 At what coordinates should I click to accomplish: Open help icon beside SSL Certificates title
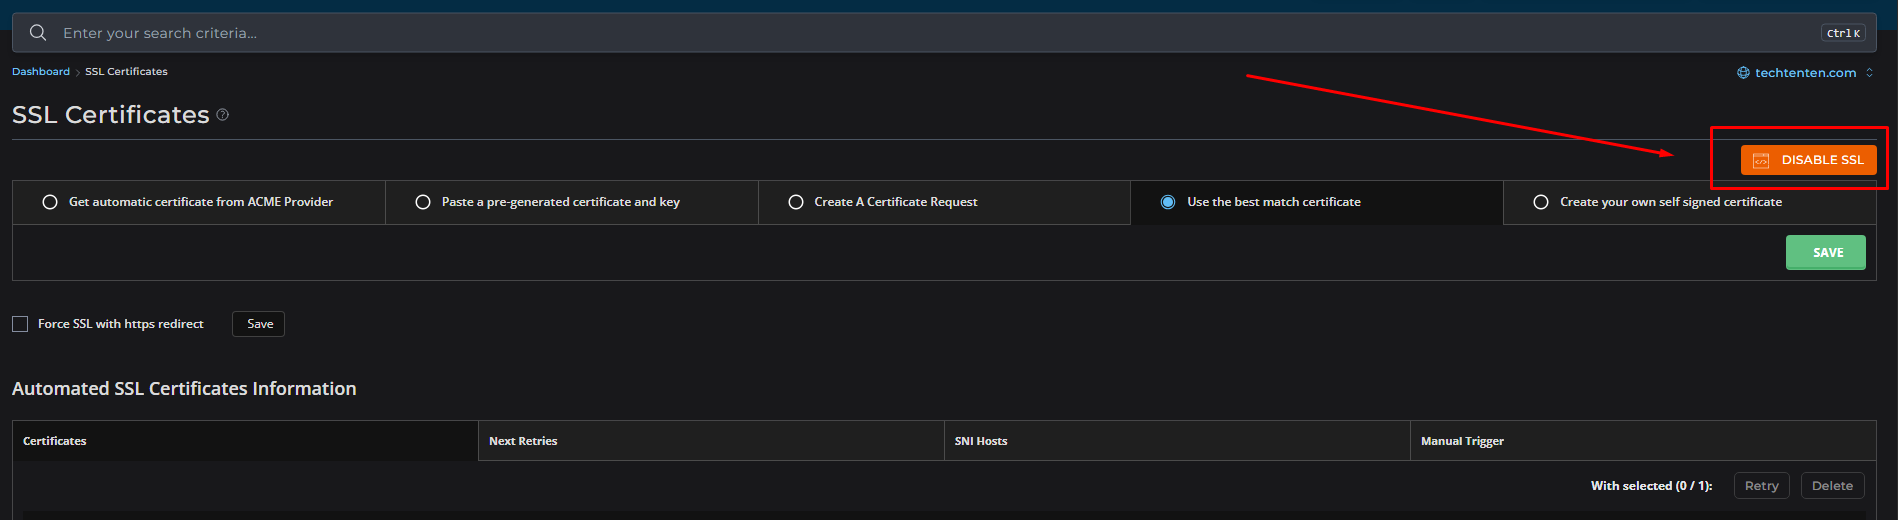(223, 115)
